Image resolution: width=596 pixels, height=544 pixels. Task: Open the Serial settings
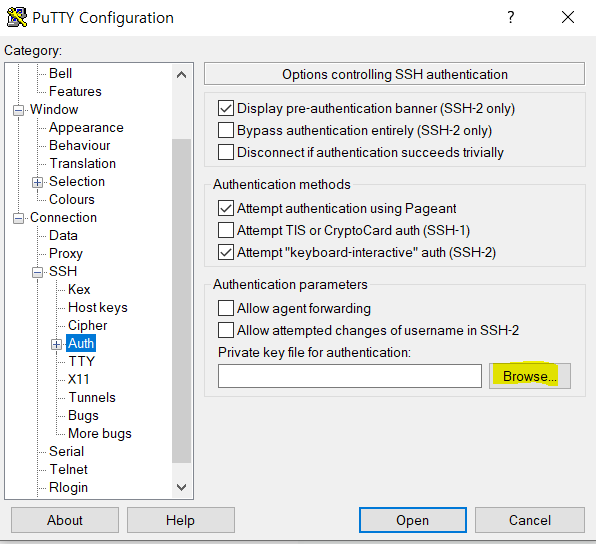pos(67,451)
